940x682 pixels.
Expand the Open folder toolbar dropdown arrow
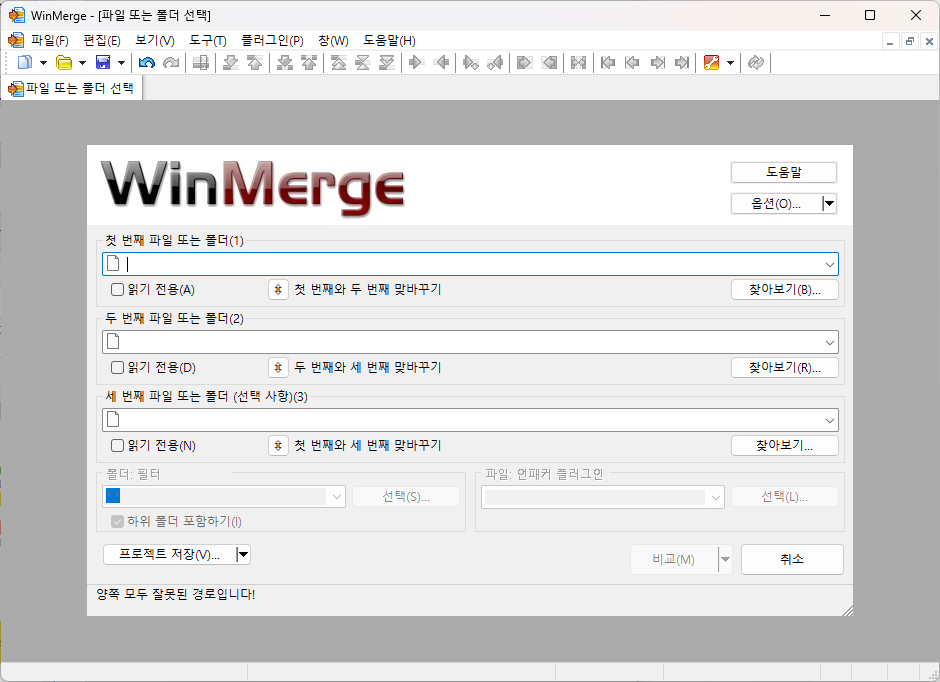pos(82,62)
